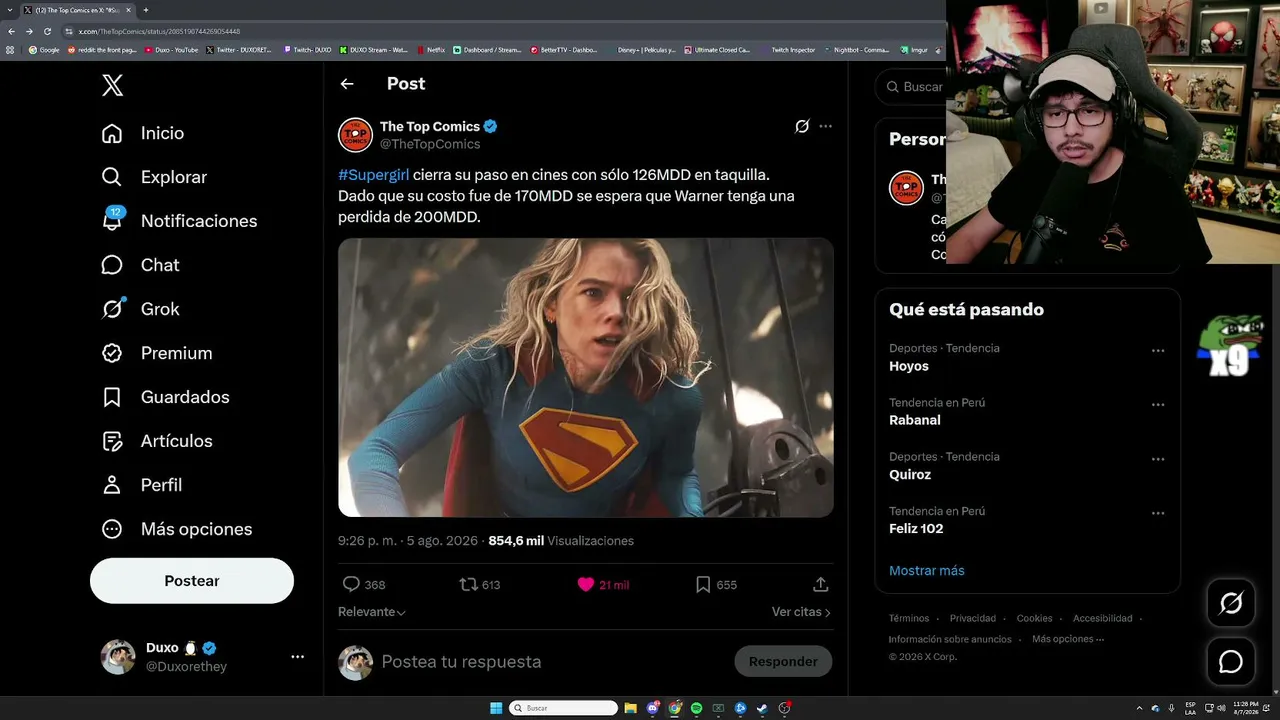Open the Netflix bookmark

pyautogui.click(x=431, y=50)
